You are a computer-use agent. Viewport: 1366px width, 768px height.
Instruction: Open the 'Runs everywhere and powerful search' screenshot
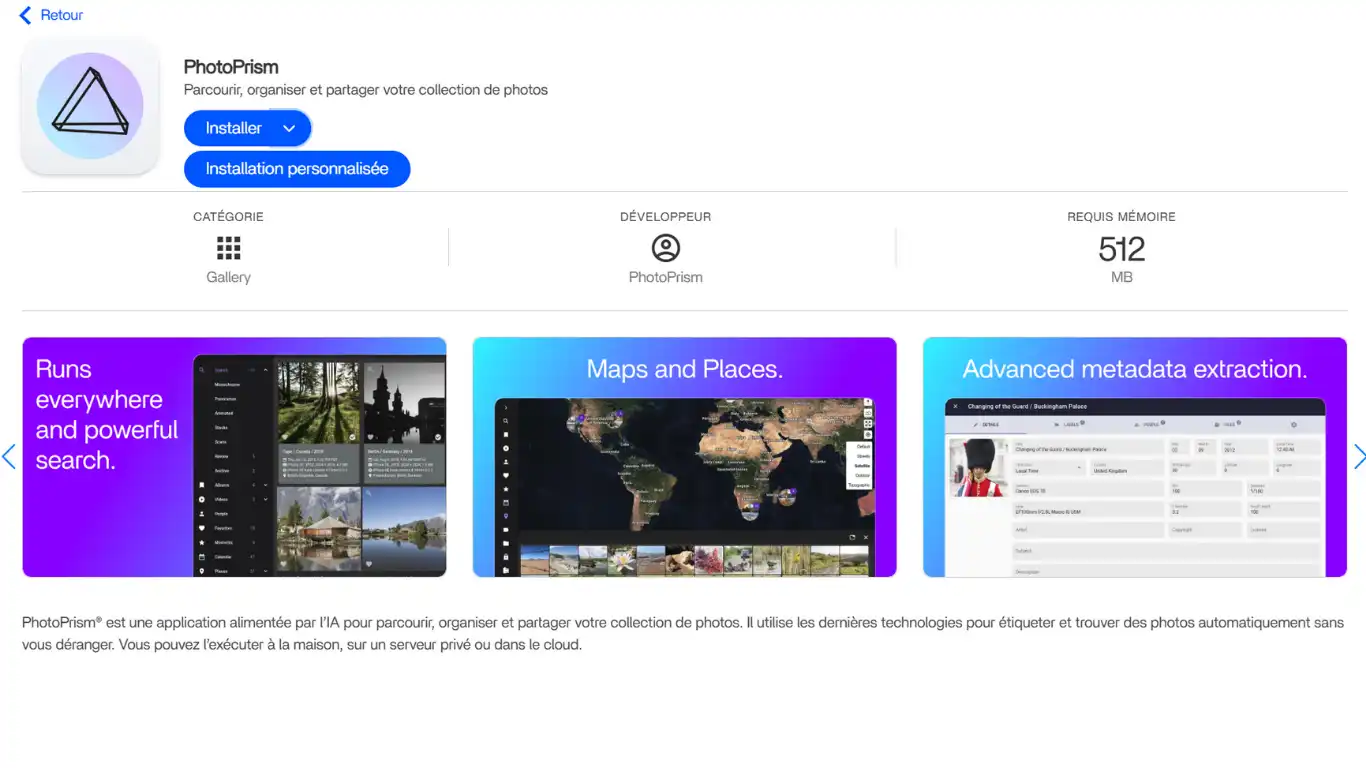tap(234, 457)
